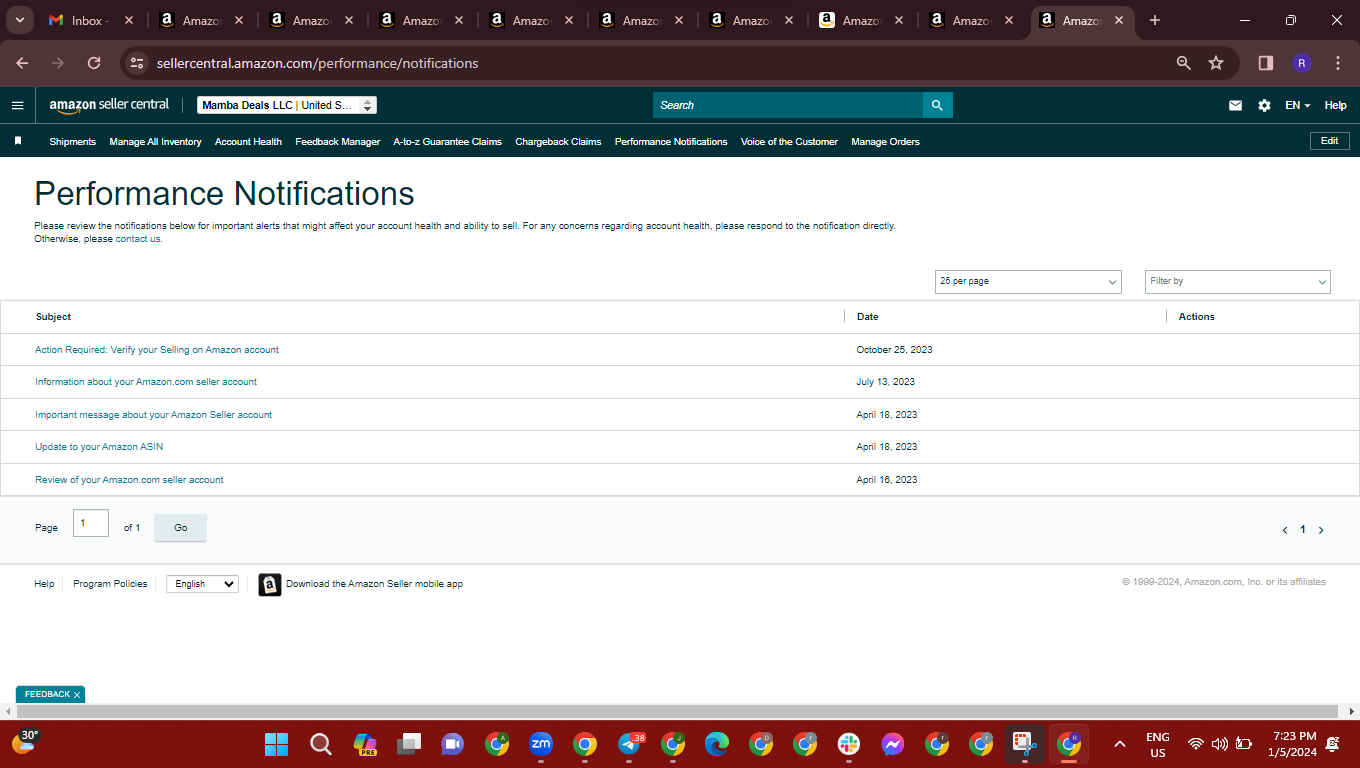Viewport: 1360px width, 768px height.
Task: Open the EN language dropdown
Action: (x=1298, y=105)
